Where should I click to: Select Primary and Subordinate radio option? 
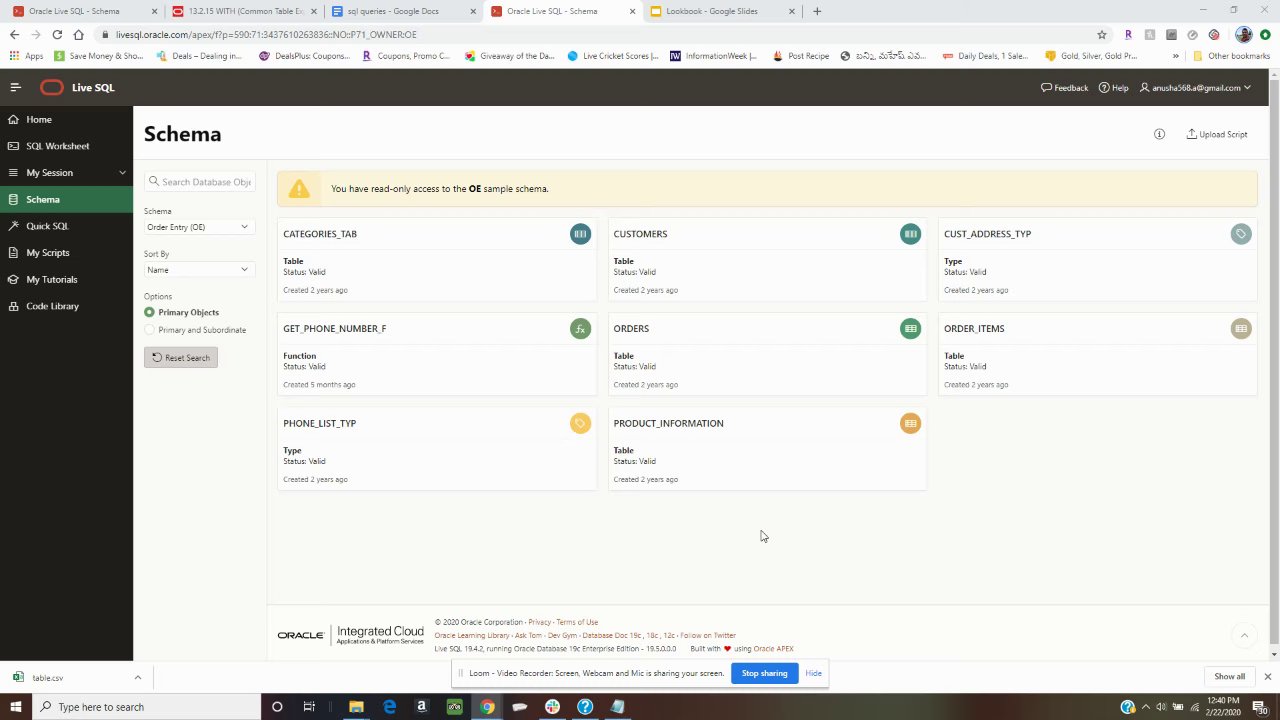point(149,330)
